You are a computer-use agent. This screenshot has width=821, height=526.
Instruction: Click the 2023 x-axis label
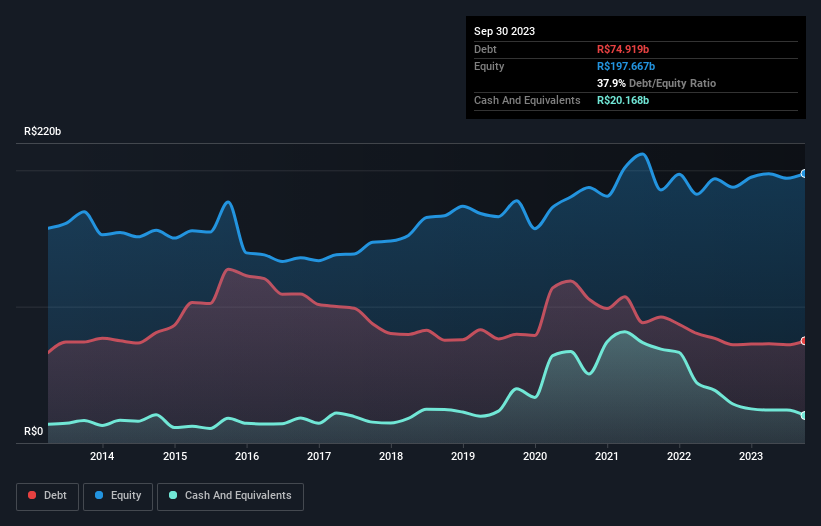[751, 456]
